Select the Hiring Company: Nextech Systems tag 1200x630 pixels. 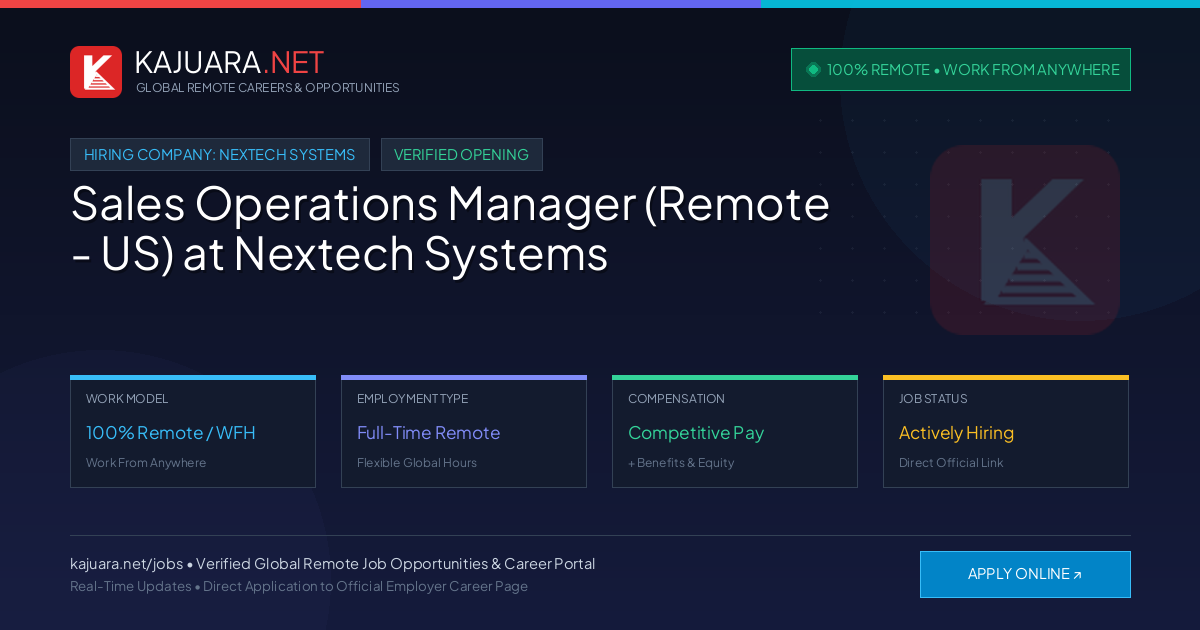pyautogui.click(x=220, y=155)
